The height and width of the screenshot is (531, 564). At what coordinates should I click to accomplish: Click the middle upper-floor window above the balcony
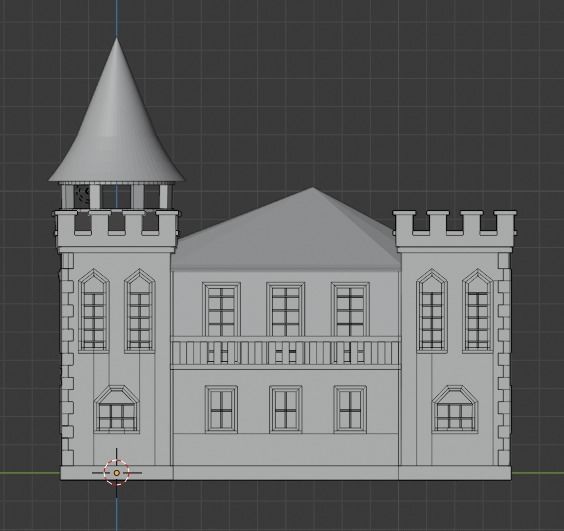pyautogui.click(x=286, y=309)
